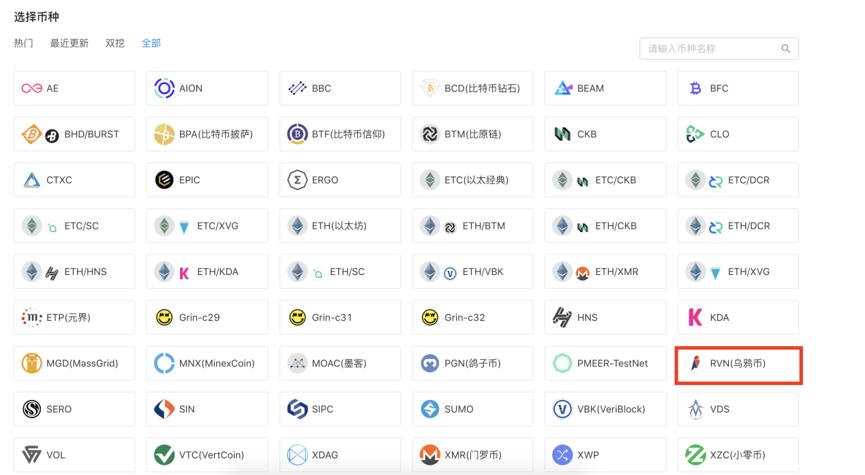Click the XZC(小零币) green Z icon
The height and width of the screenshot is (475, 865).
(696, 455)
